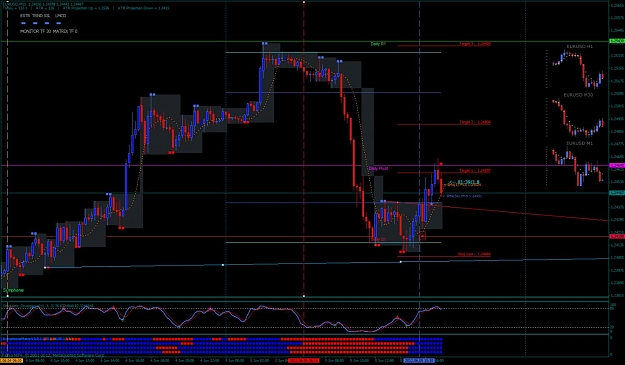625x365 pixels.
Task: Click the green Daily R1 label
Action: coord(378,44)
